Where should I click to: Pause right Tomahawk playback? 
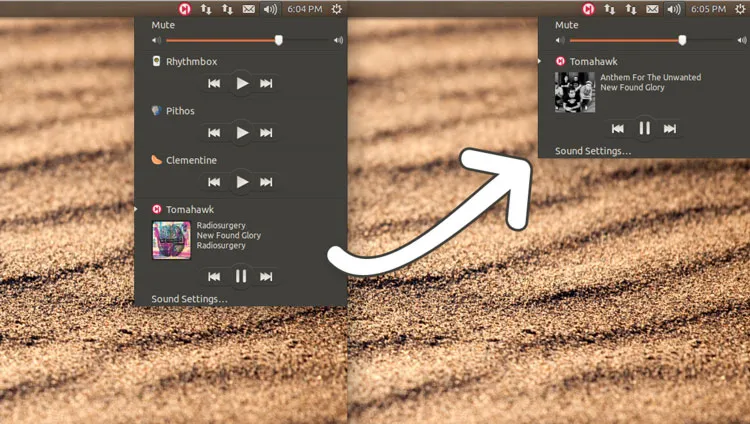pos(645,128)
